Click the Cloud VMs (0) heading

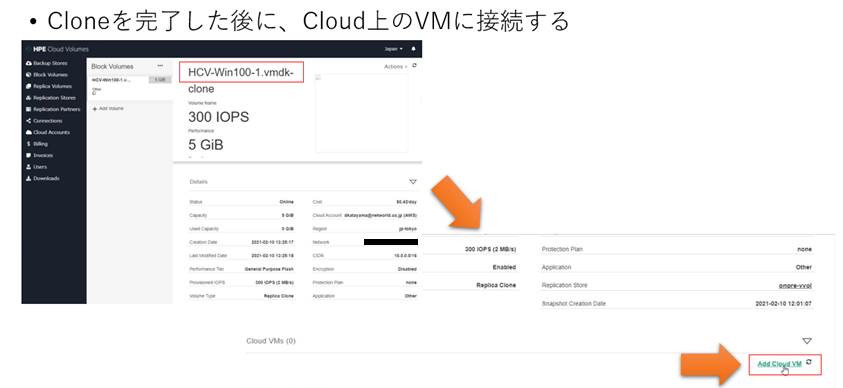tap(271, 341)
